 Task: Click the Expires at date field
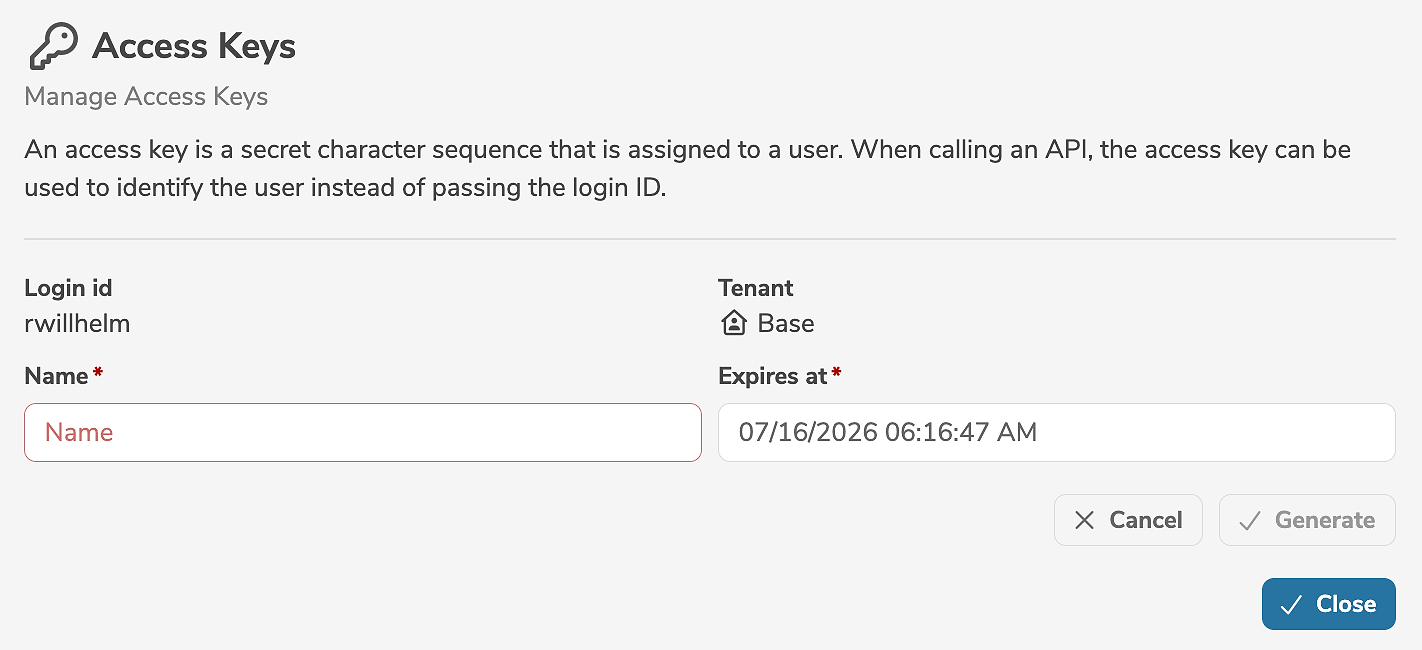1056,432
